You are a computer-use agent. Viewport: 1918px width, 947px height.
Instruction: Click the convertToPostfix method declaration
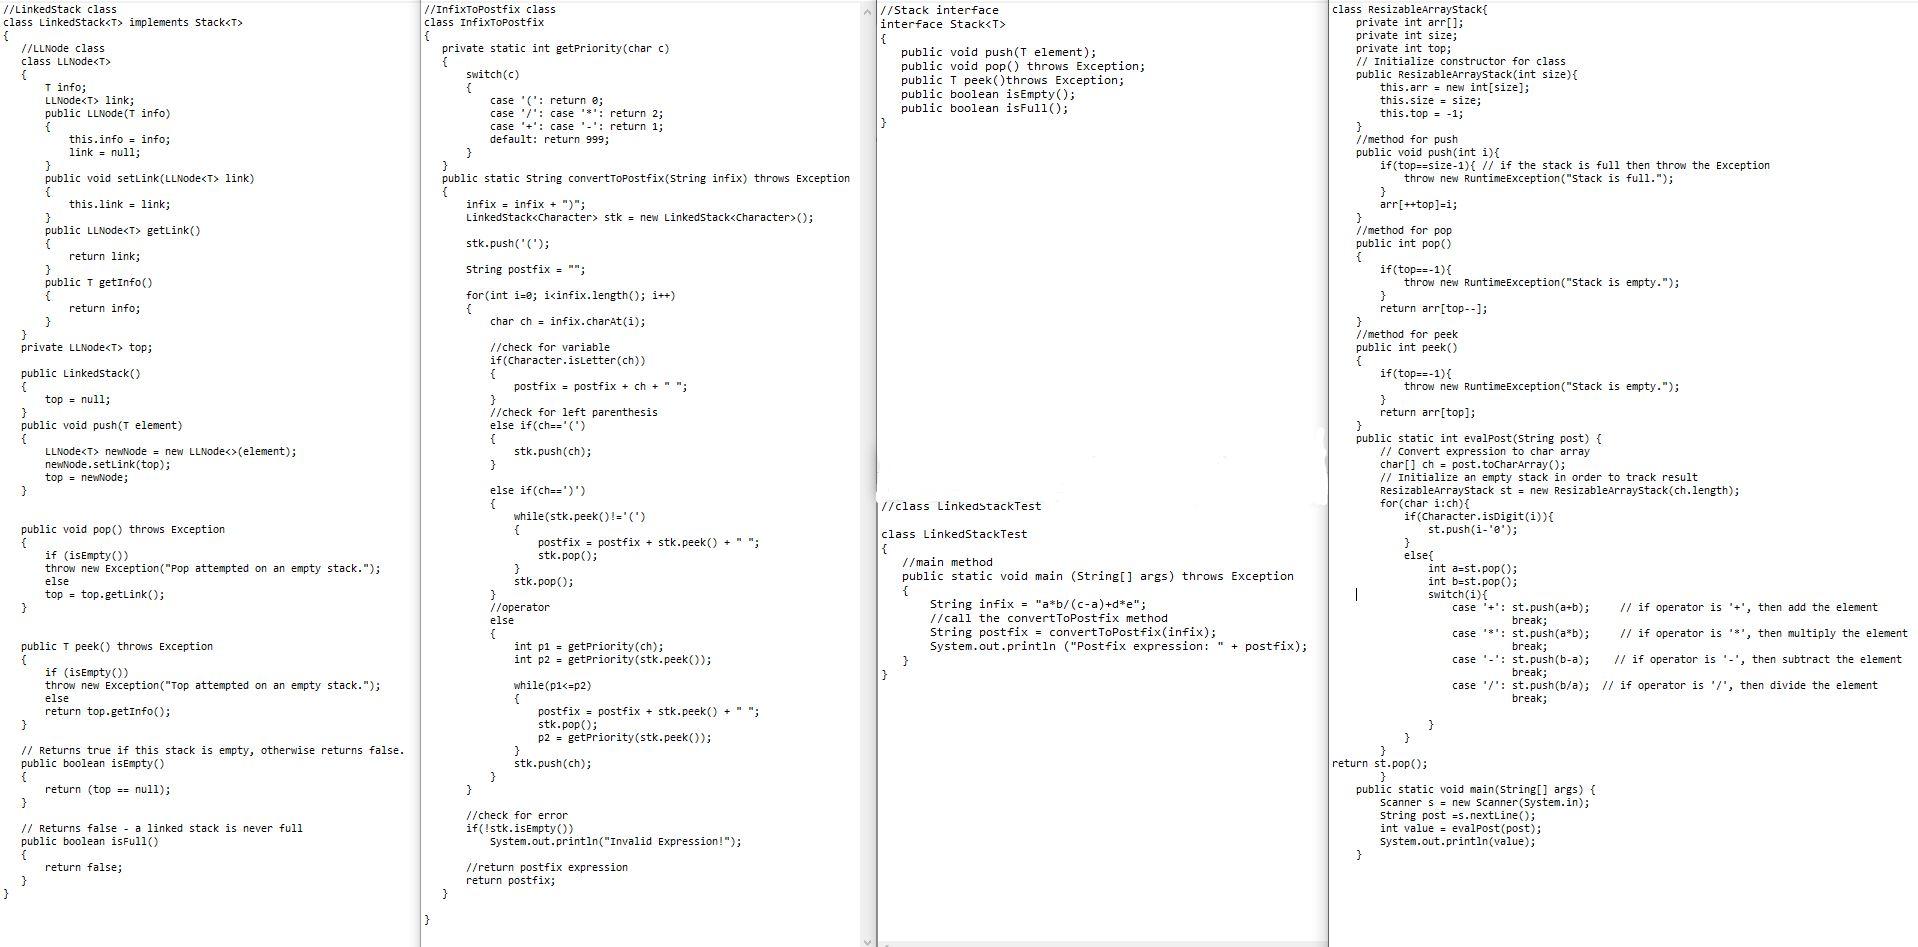click(645, 178)
